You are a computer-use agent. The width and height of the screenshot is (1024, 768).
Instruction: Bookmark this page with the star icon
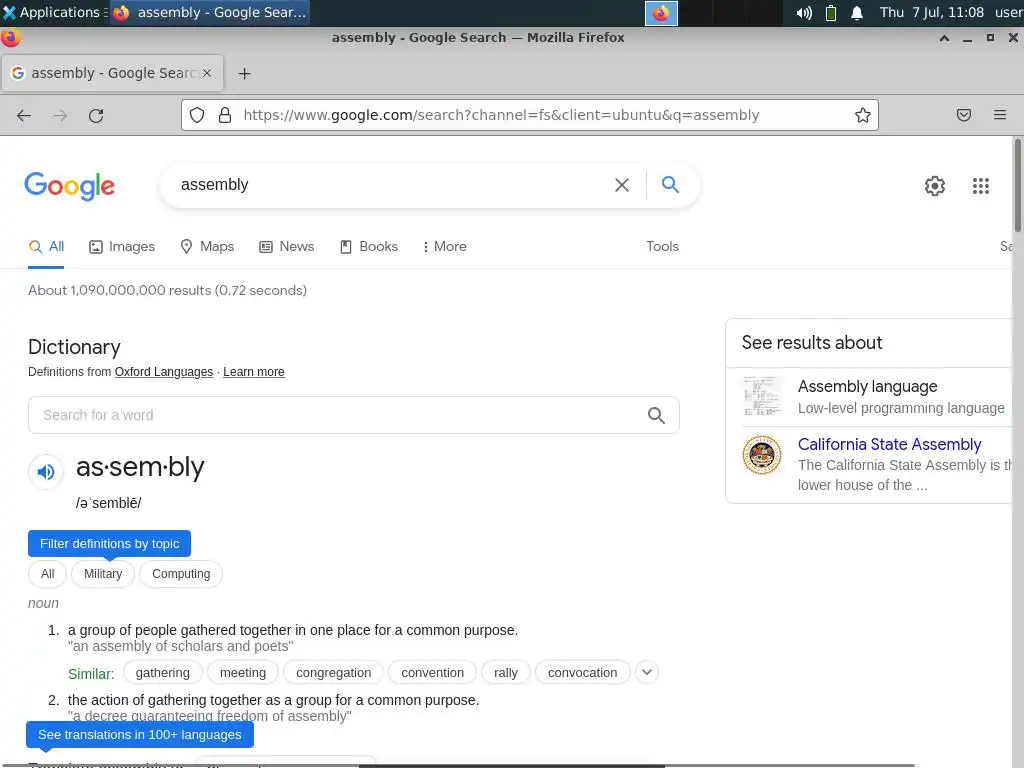coord(863,116)
